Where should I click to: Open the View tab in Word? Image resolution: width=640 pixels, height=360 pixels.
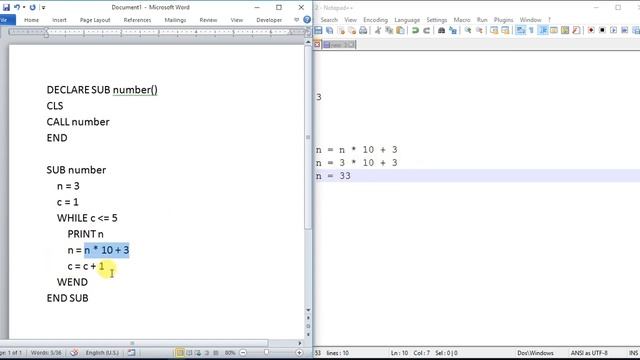point(236,20)
